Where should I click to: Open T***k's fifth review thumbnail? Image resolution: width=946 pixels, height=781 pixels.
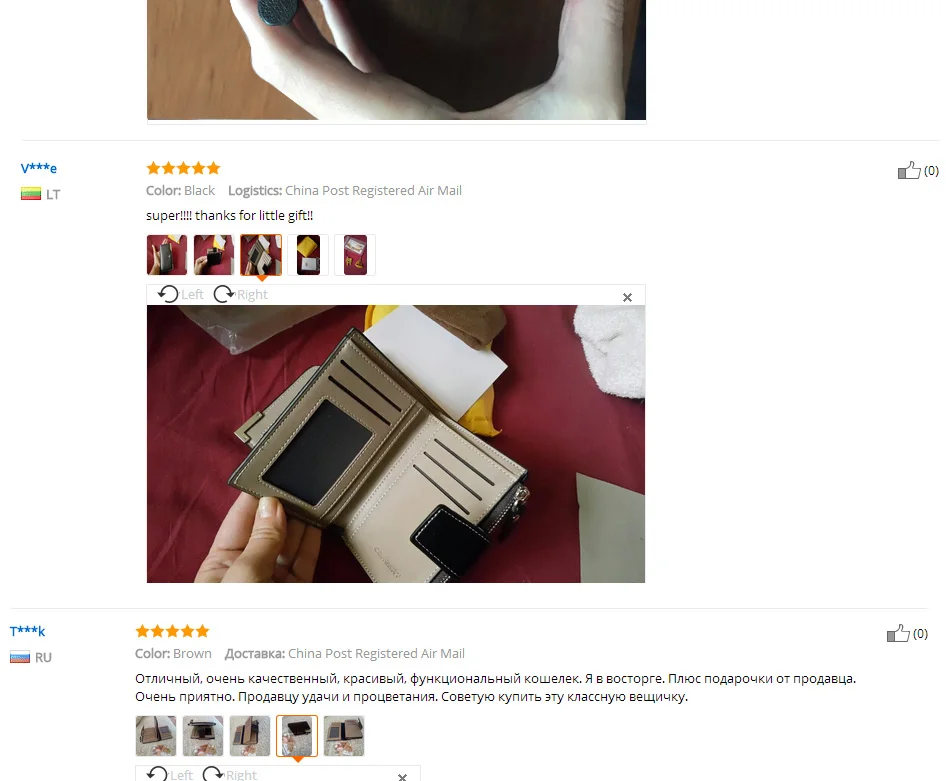coord(344,736)
